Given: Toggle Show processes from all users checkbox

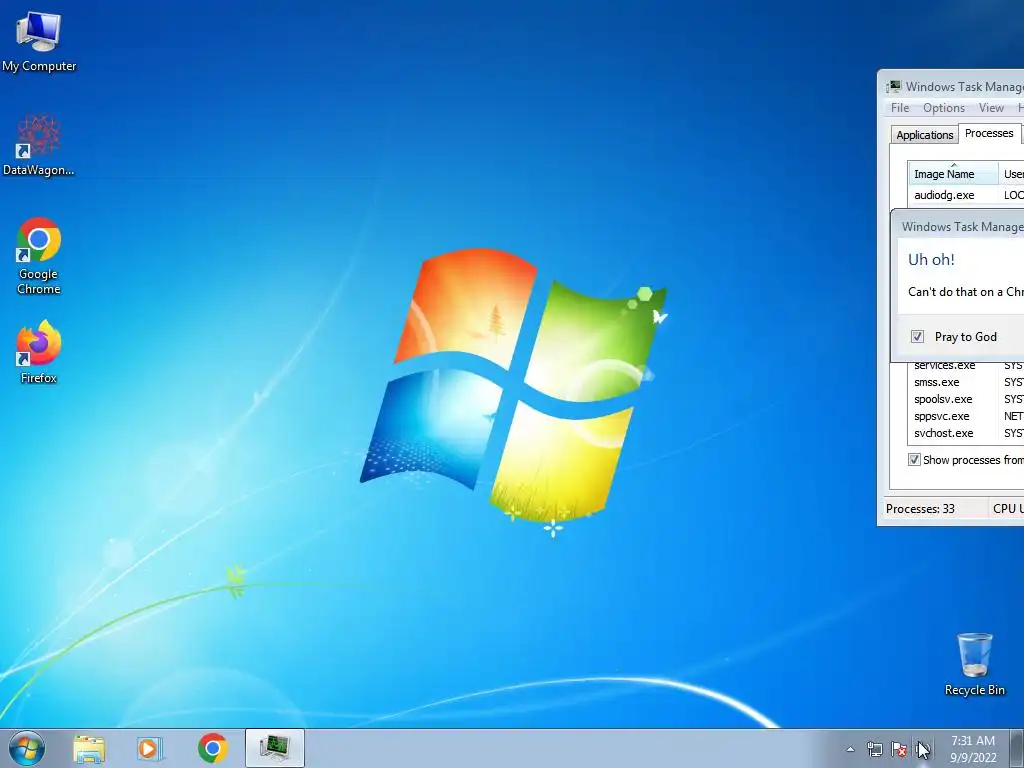Looking at the screenshot, I should click(x=914, y=460).
